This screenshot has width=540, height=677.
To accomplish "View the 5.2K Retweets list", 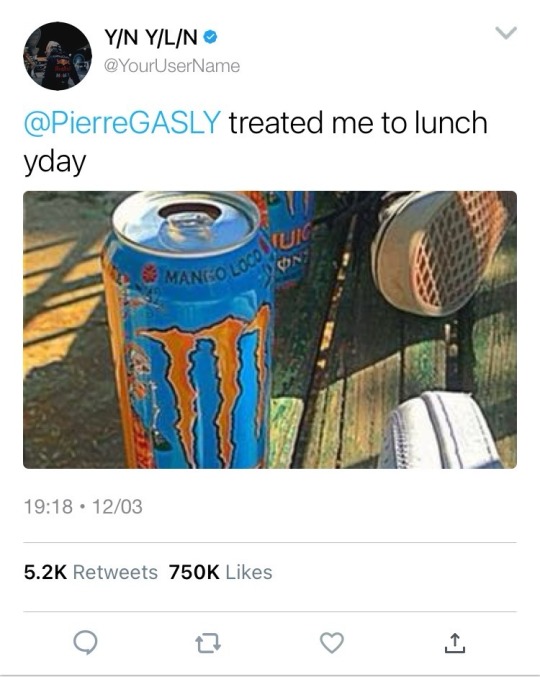I will (x=91, y=572).
